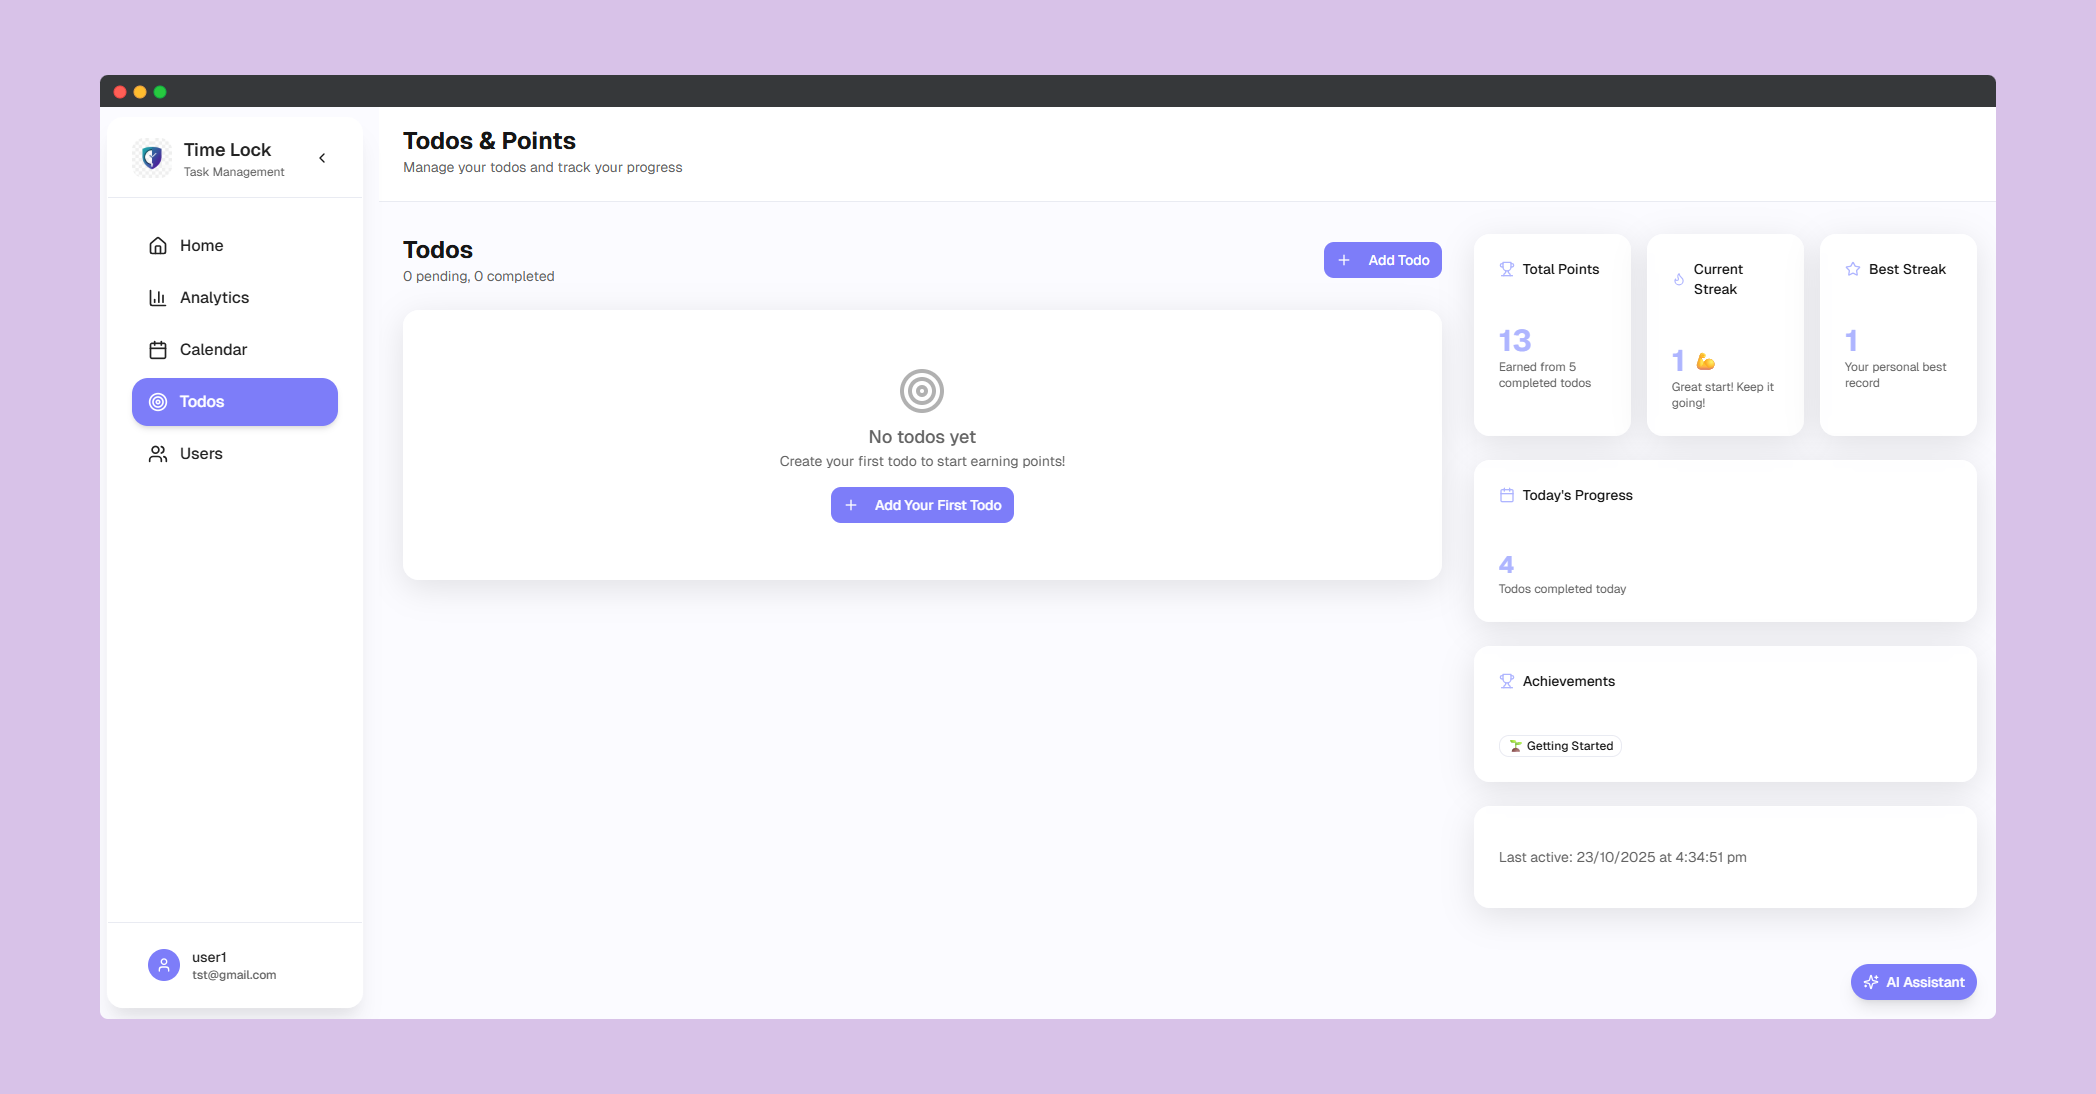Click the Total Points value 13
The image size is (2096, 1094).
pyautogui.click(x=1515, y=341)
